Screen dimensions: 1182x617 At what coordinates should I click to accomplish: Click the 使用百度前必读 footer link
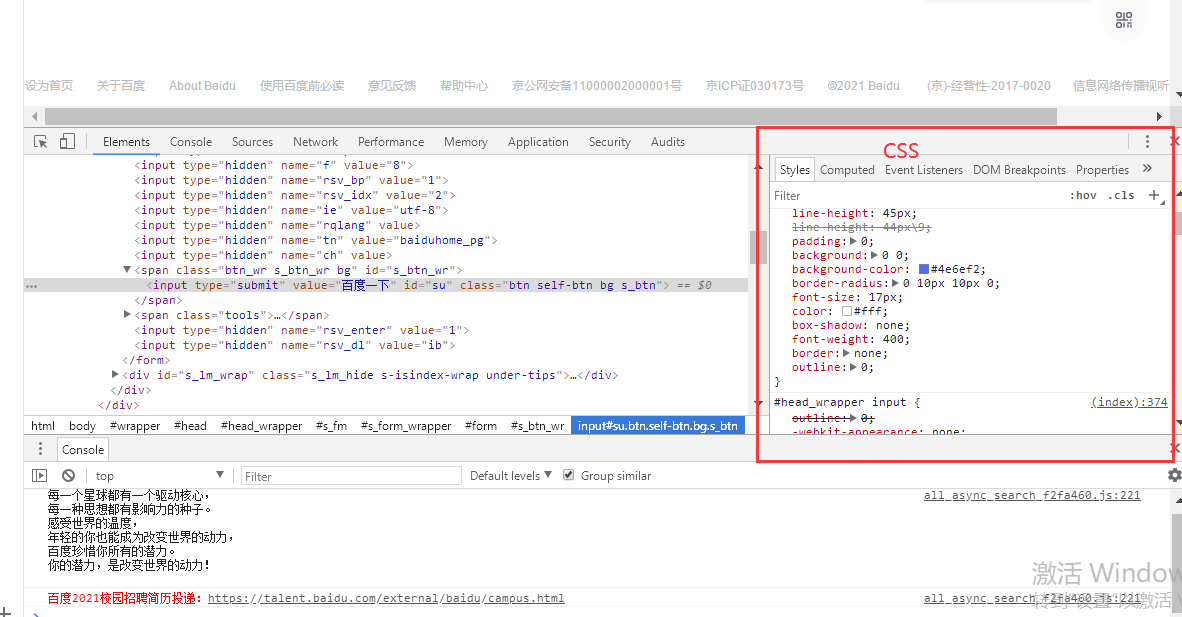click(x=302, y=86)
